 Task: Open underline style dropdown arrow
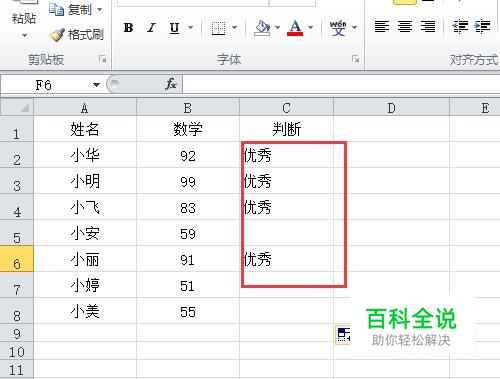(x=191, y=28)
